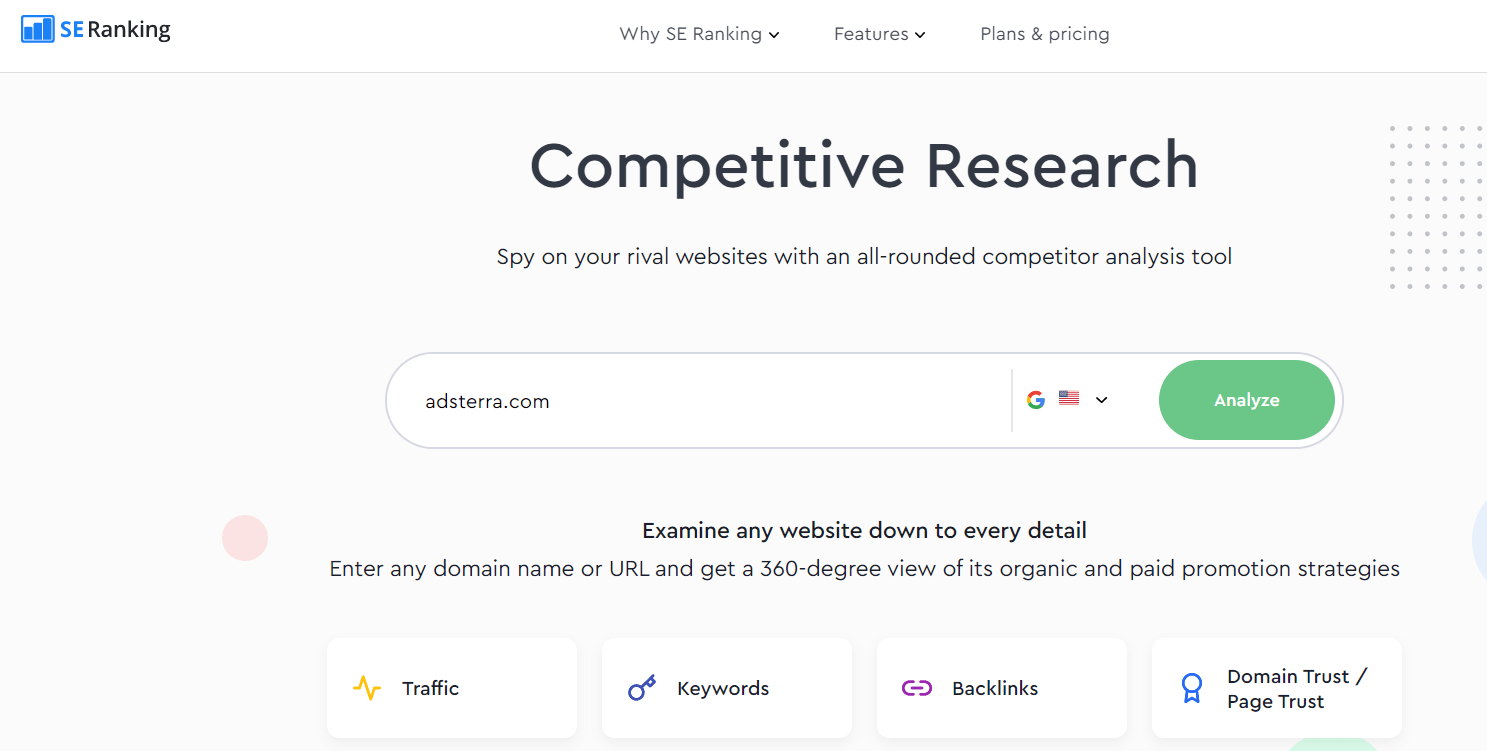
Task: Click the Google search engine icon
Action: tap(1036, 398)
